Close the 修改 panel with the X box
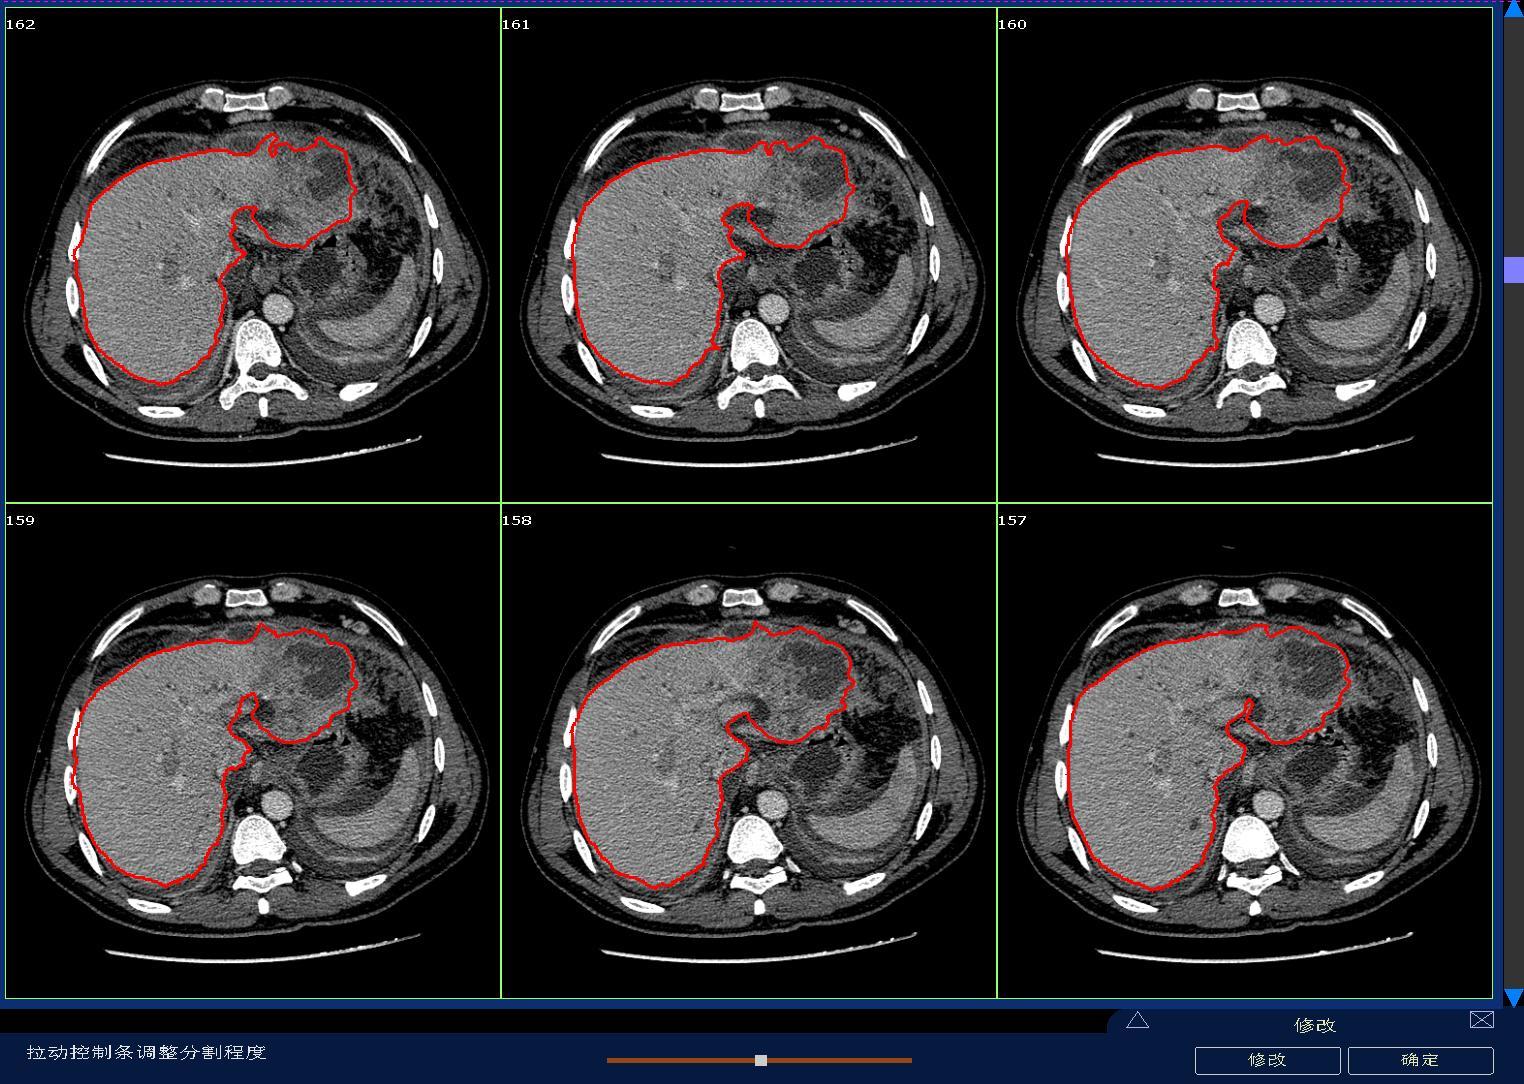Screen dimensions: 1524x1084 (x=1481, y=1020)
